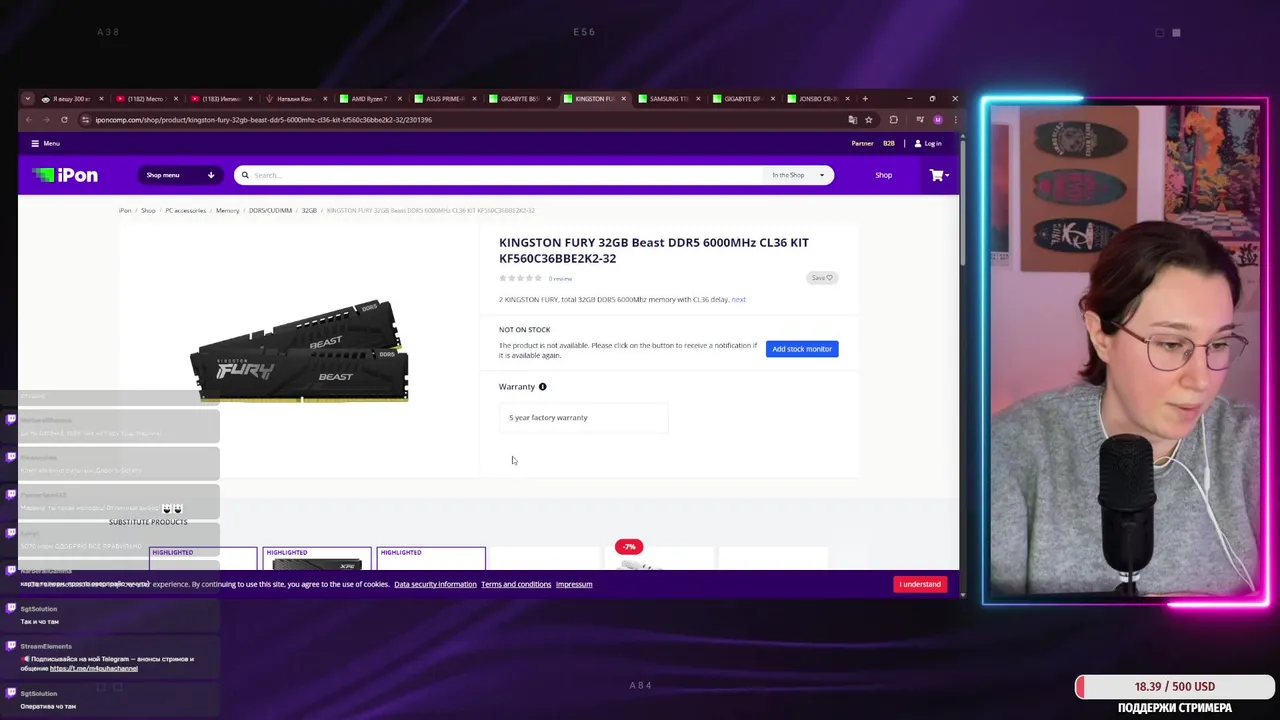The width and height of the screenshot is (1280, 720).
Task: Click the browser forward arrow
Action: point(46,119)
